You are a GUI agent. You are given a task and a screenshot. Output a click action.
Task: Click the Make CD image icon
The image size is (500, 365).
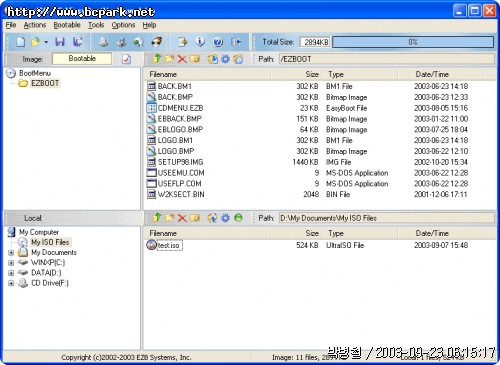[x=103, y=42]
